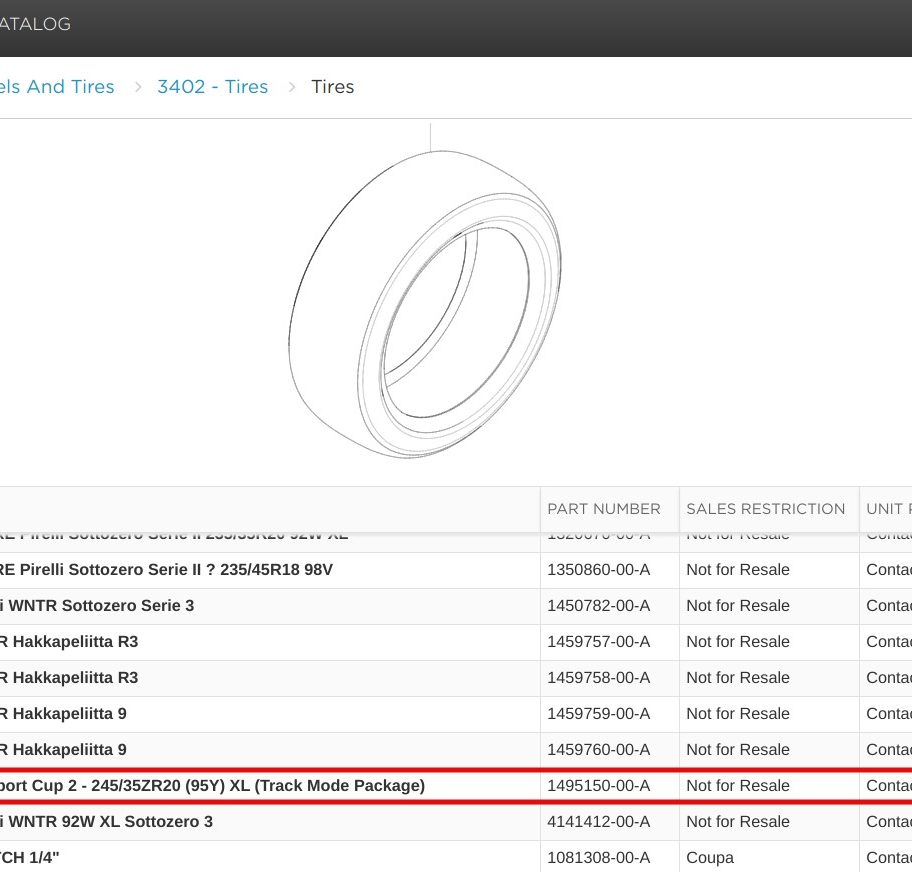Select the Sport Cup 2 Track Mode Package description

click(x=212, y=786)
